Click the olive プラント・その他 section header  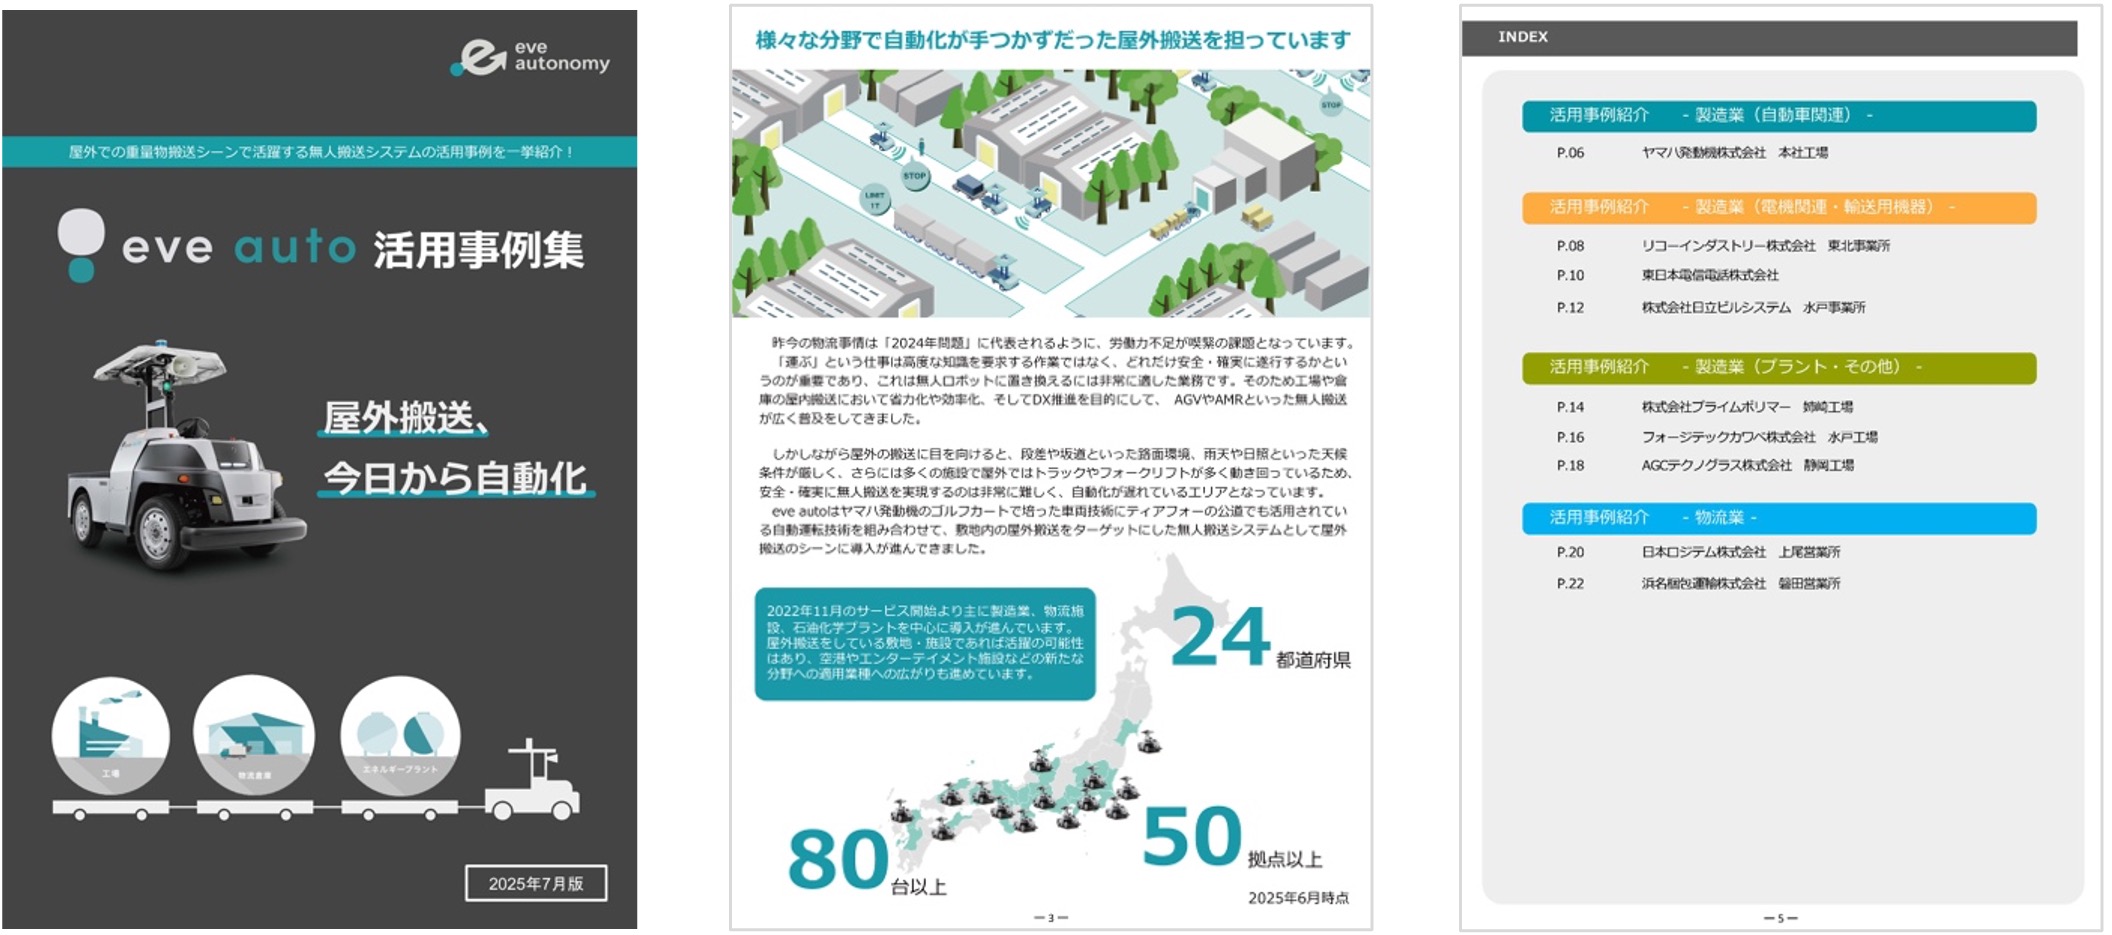coord(1779,367)
